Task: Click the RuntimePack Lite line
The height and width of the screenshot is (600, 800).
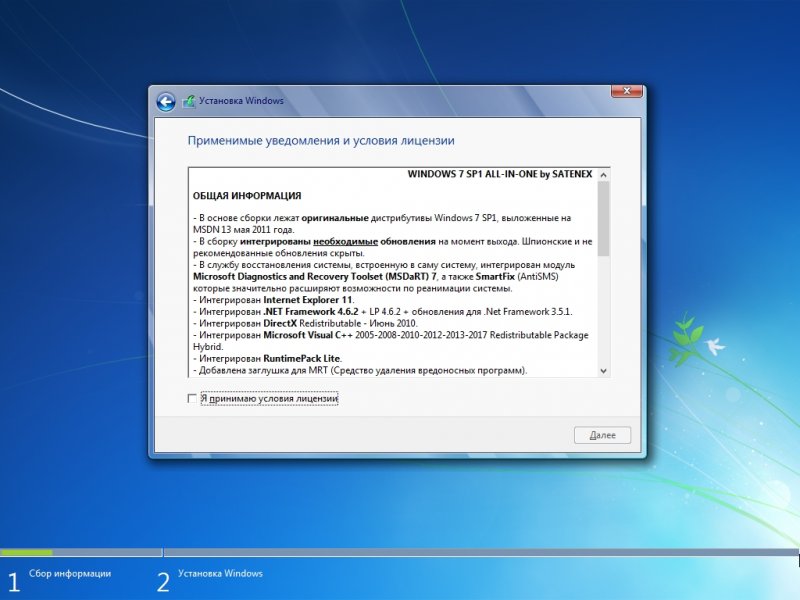Action: pyautogui.click(x=267, y=359)
